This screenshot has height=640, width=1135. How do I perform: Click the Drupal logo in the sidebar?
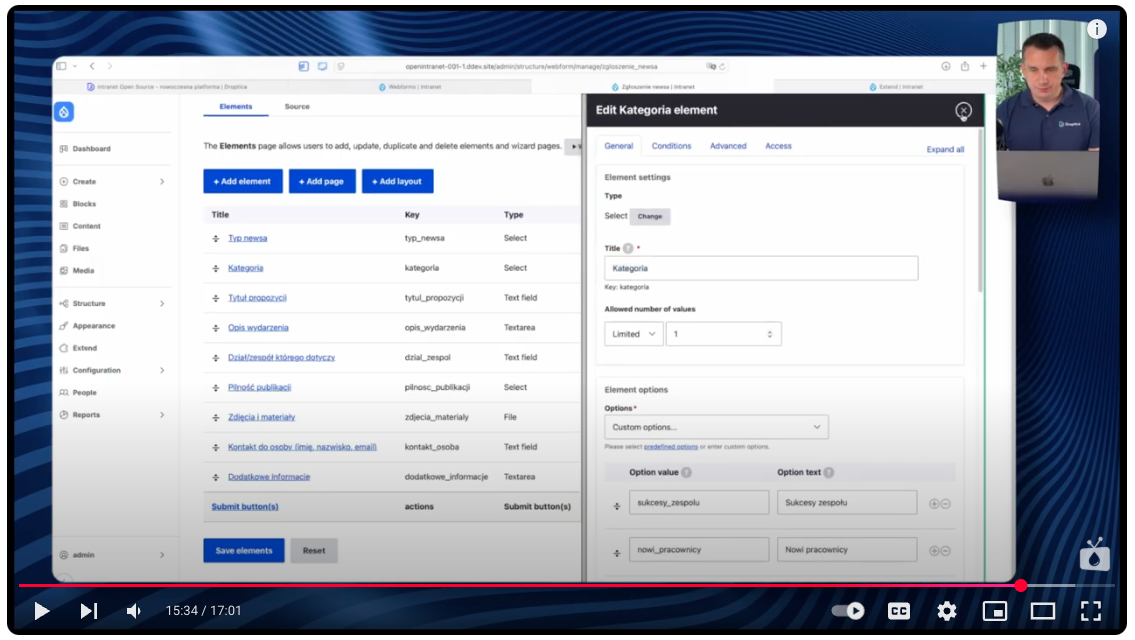point(64,111)
